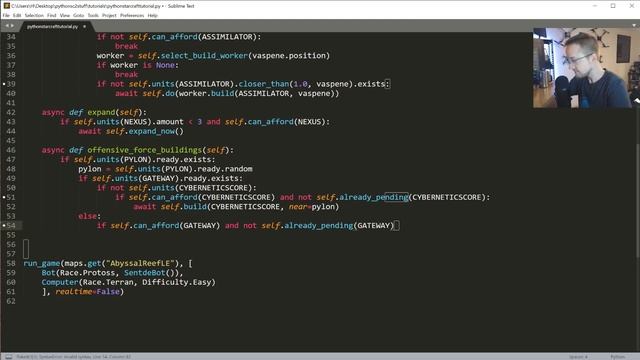640x360 pixels.
Task: Open the Tools menu
Action: tap(93, 16)
